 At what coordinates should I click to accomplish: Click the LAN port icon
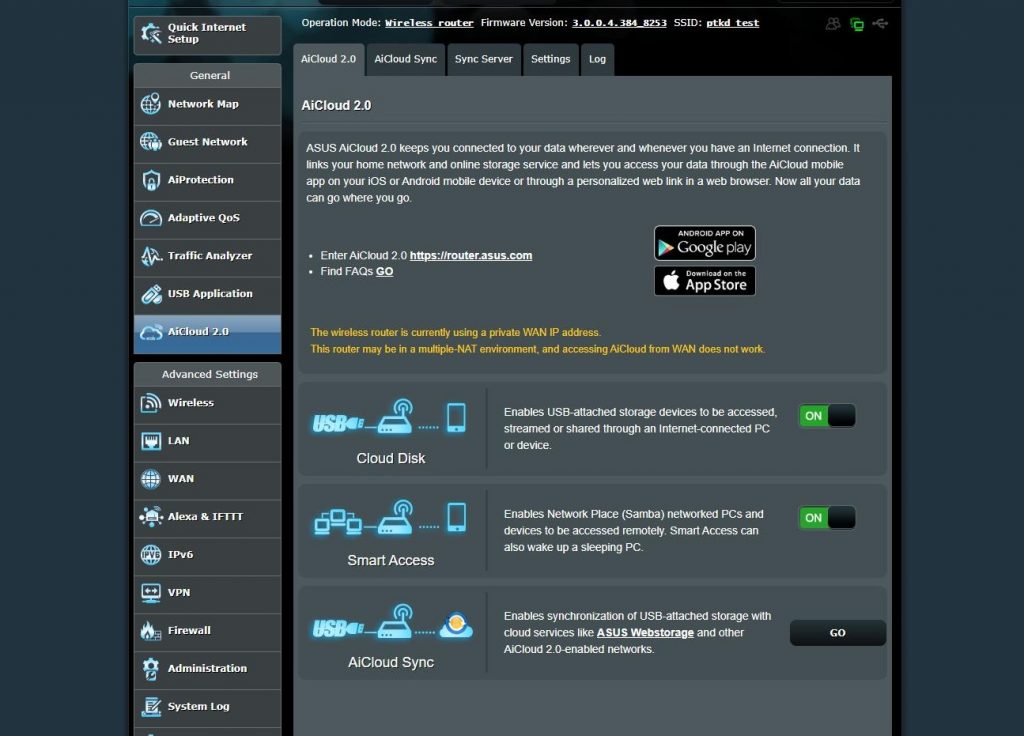coord(151,441)
